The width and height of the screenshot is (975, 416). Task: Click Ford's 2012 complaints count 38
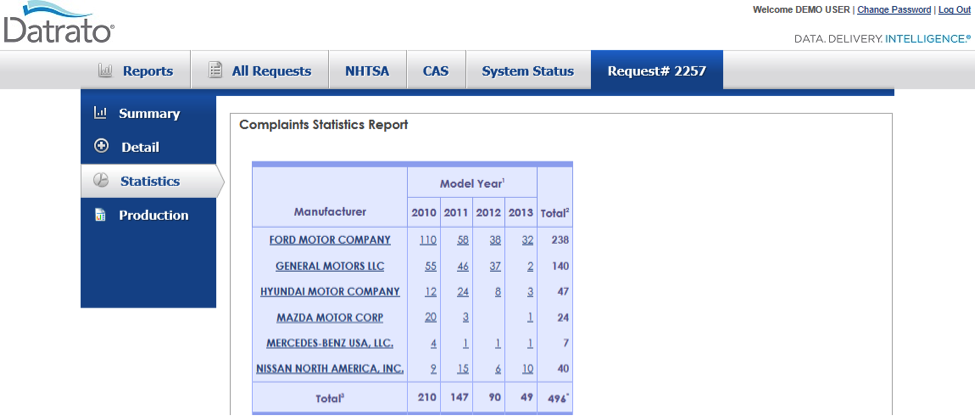click(495, 239)
